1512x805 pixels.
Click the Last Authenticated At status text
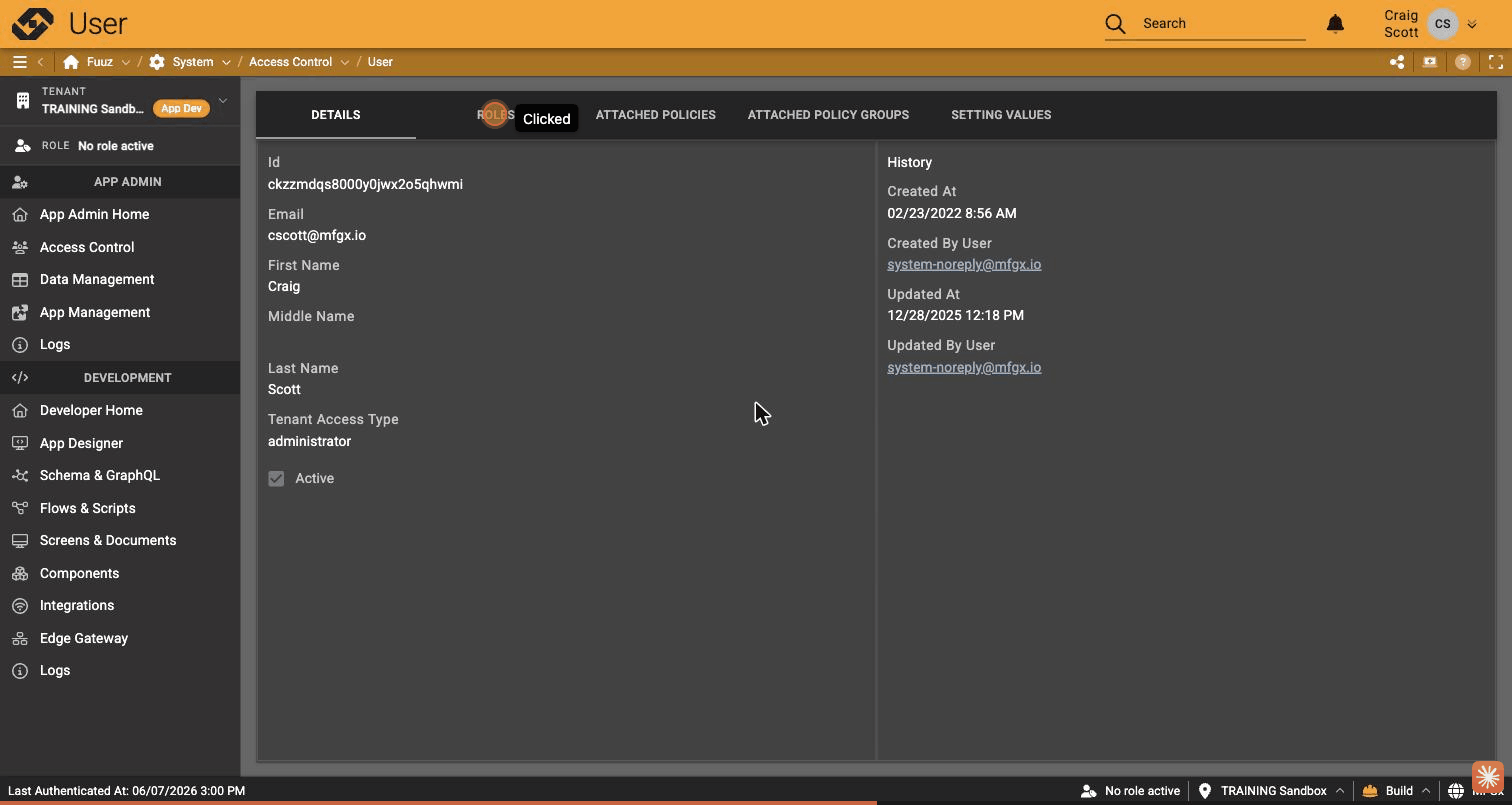click(126, 790)
